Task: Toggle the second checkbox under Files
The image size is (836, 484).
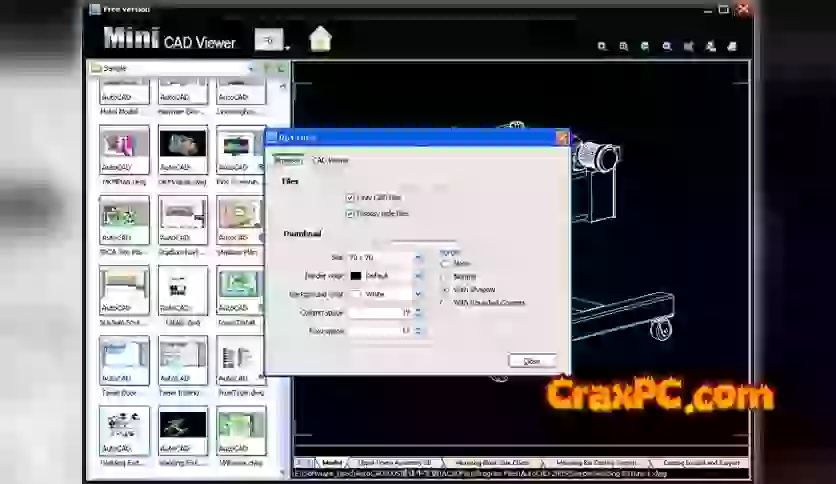Action: [350, 213]
